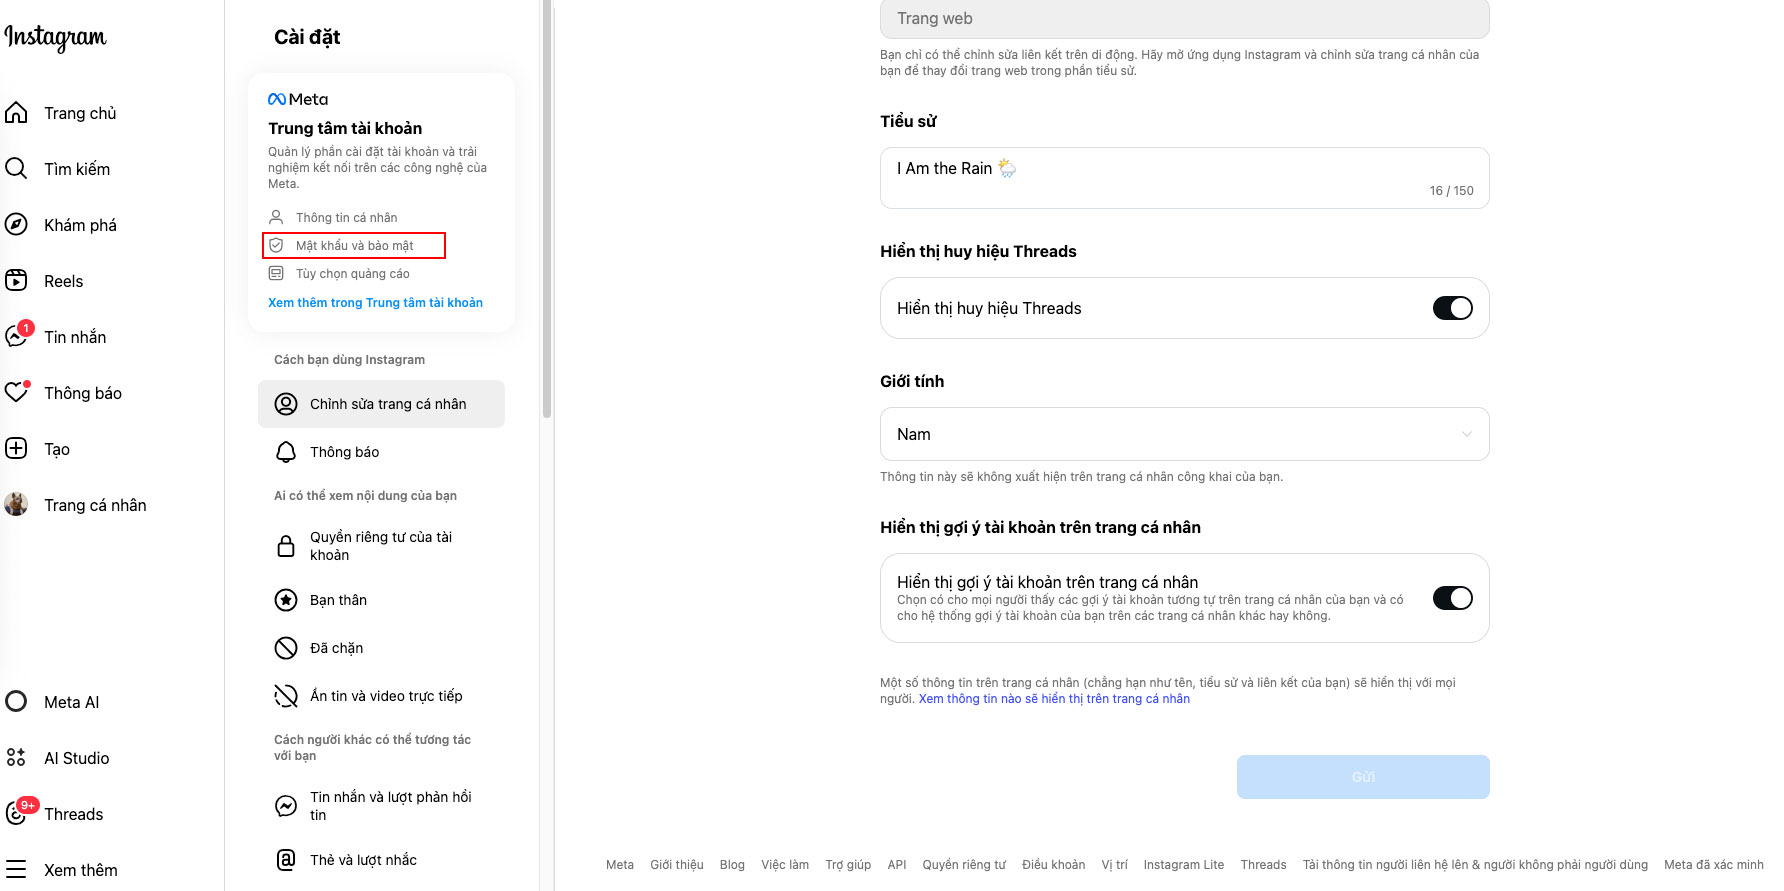Click the Instagram logo
The width and height of the screenshot is (1784, 891).
point(55,37)
